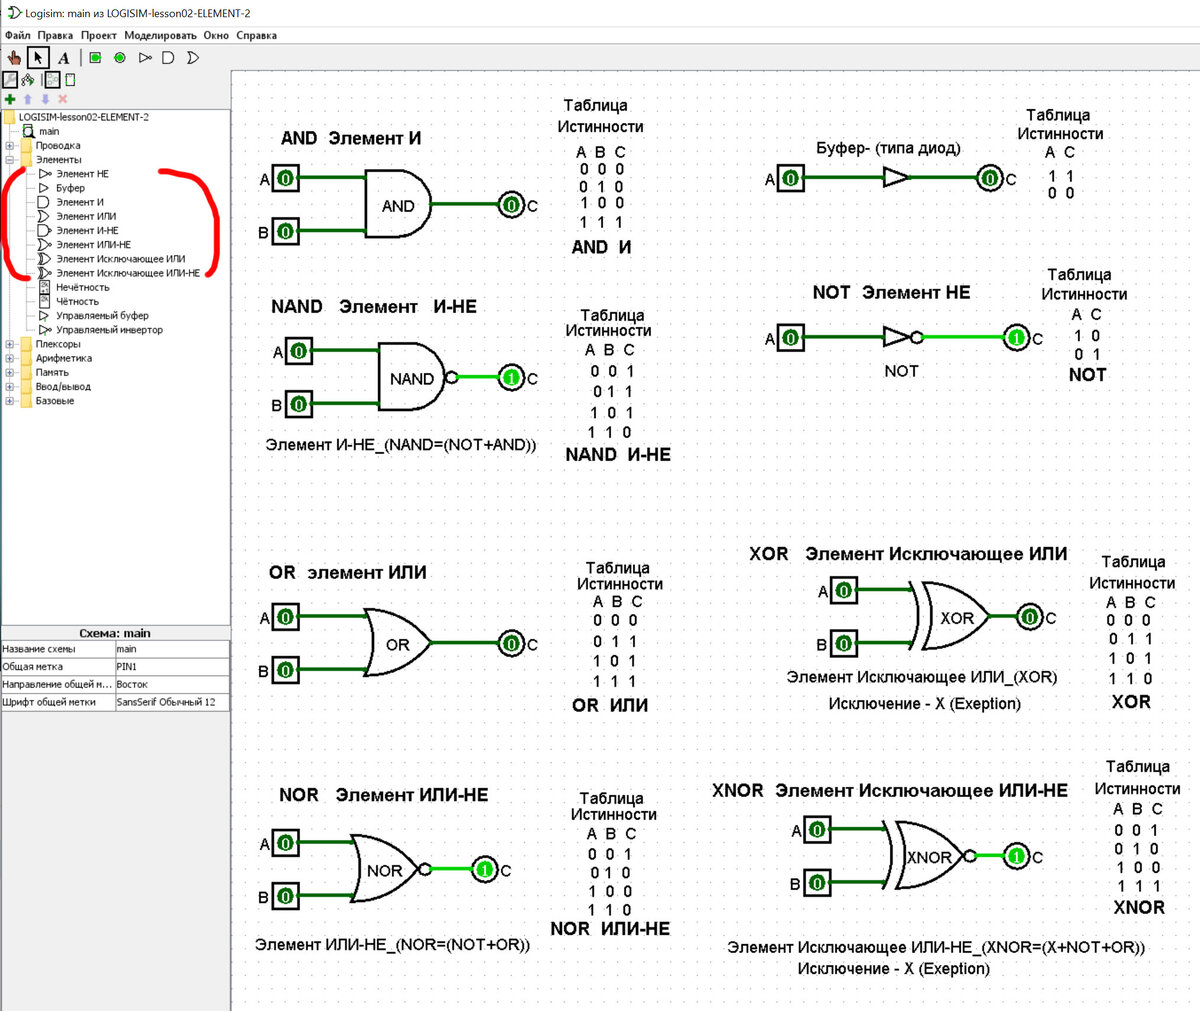Toggle input pin A of the buffer

(x=790, y=179)
